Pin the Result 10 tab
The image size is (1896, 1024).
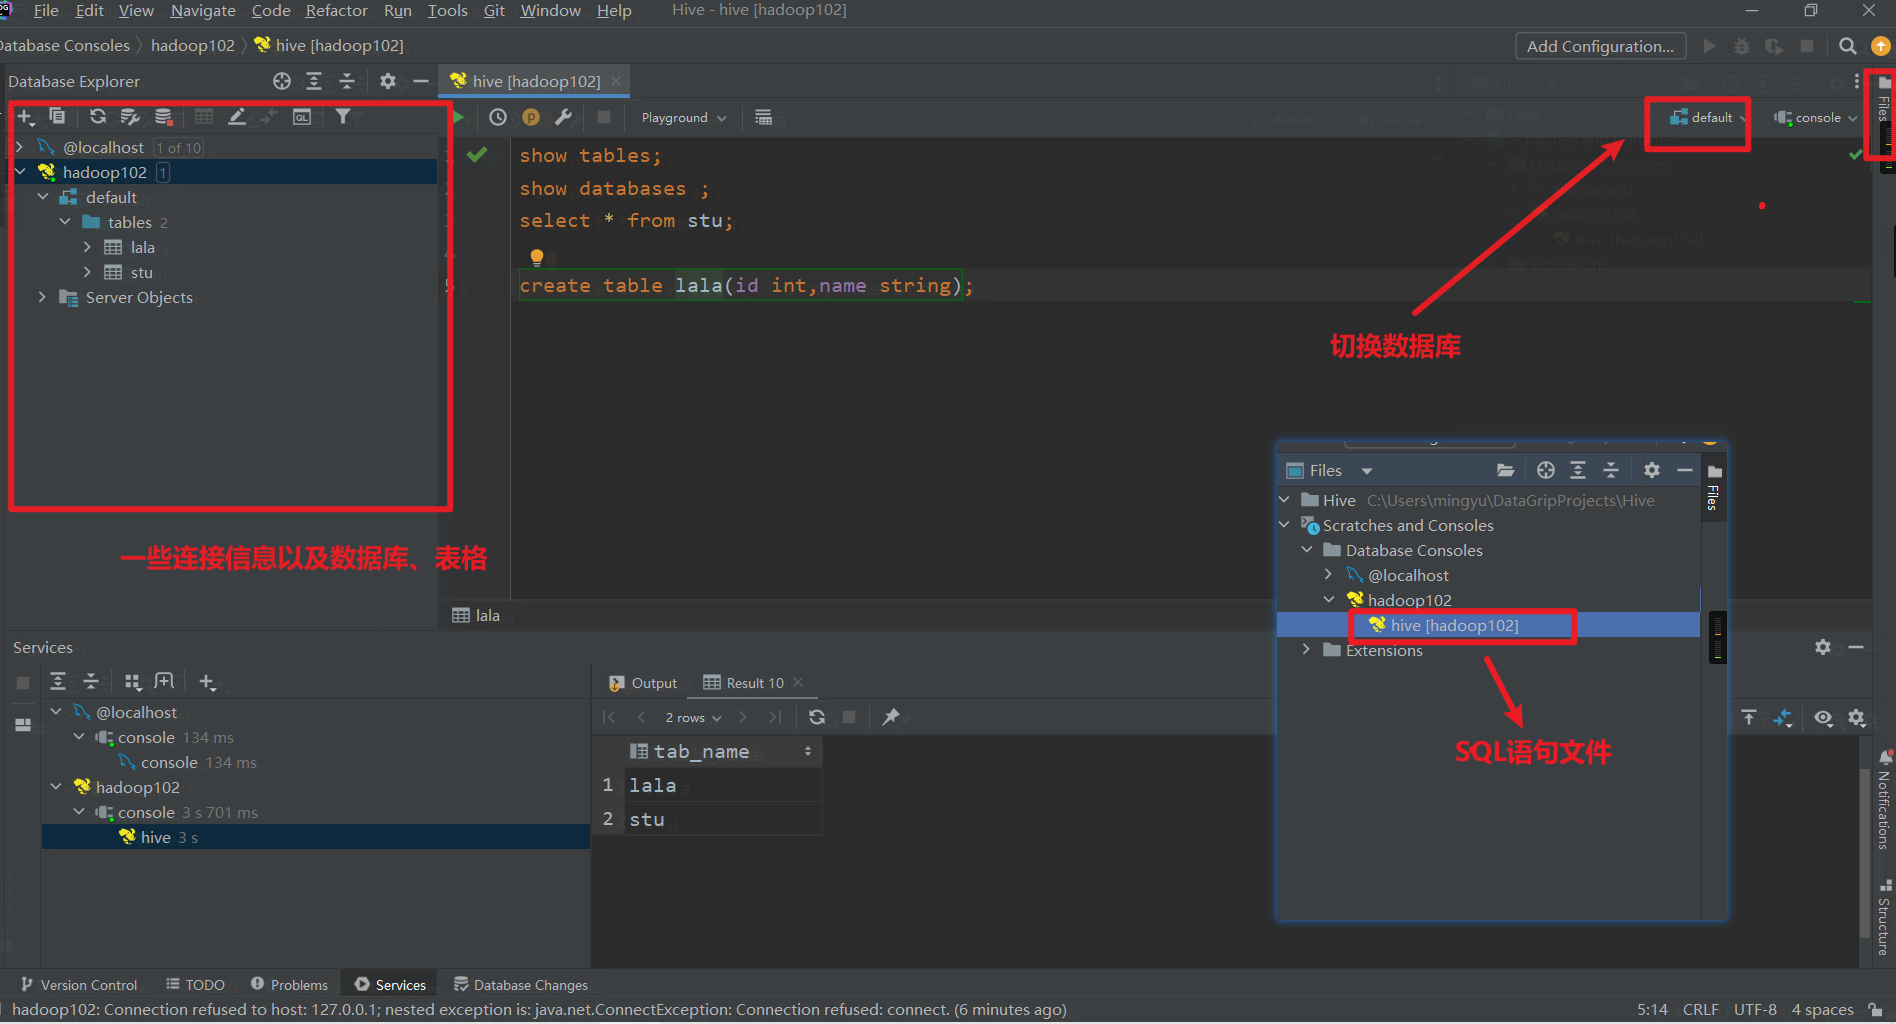891,717
